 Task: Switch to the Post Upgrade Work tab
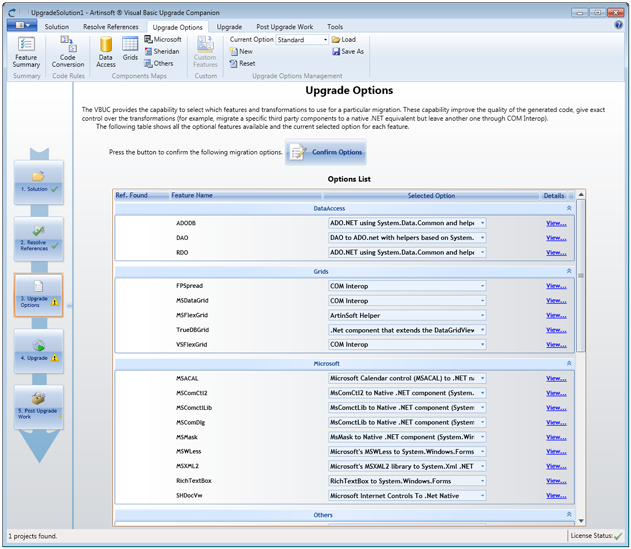click(x=285, y=27)
